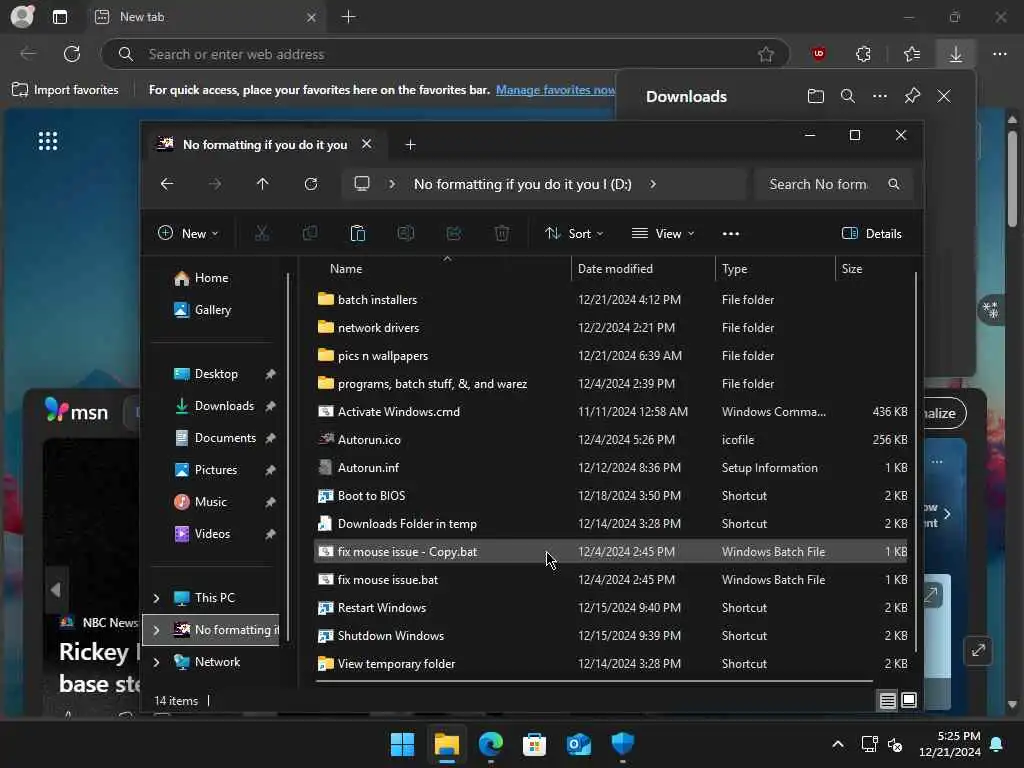Click the Search No formatting search box

pos(833,184)
